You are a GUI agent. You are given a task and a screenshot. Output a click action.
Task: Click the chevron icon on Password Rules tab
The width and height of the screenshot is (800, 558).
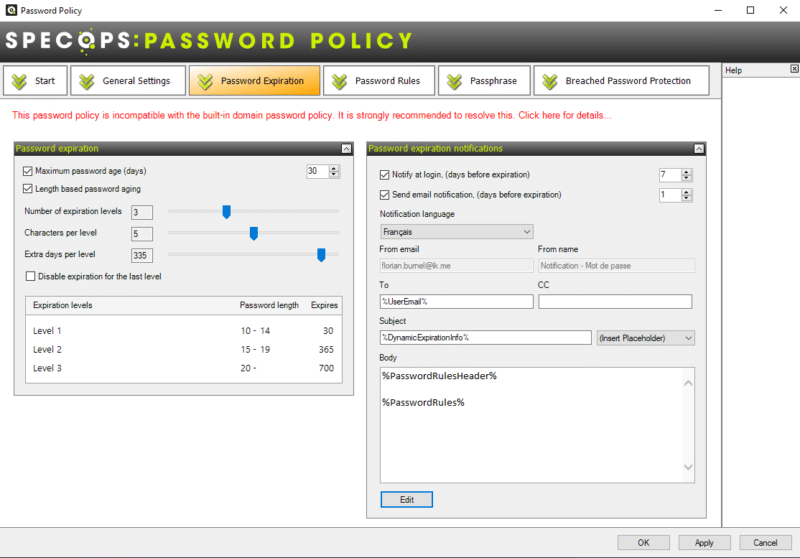coord(339,81)
